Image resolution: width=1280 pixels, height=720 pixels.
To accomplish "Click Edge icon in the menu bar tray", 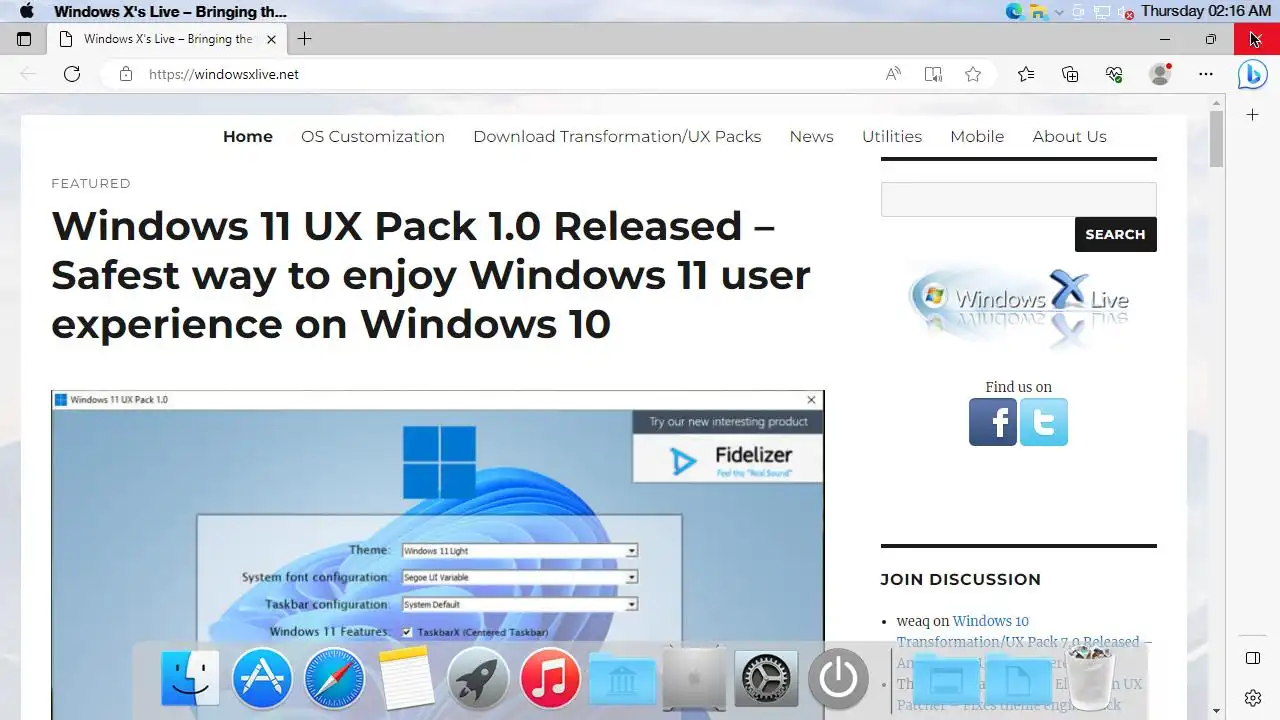I will (x=1014, y=11).
